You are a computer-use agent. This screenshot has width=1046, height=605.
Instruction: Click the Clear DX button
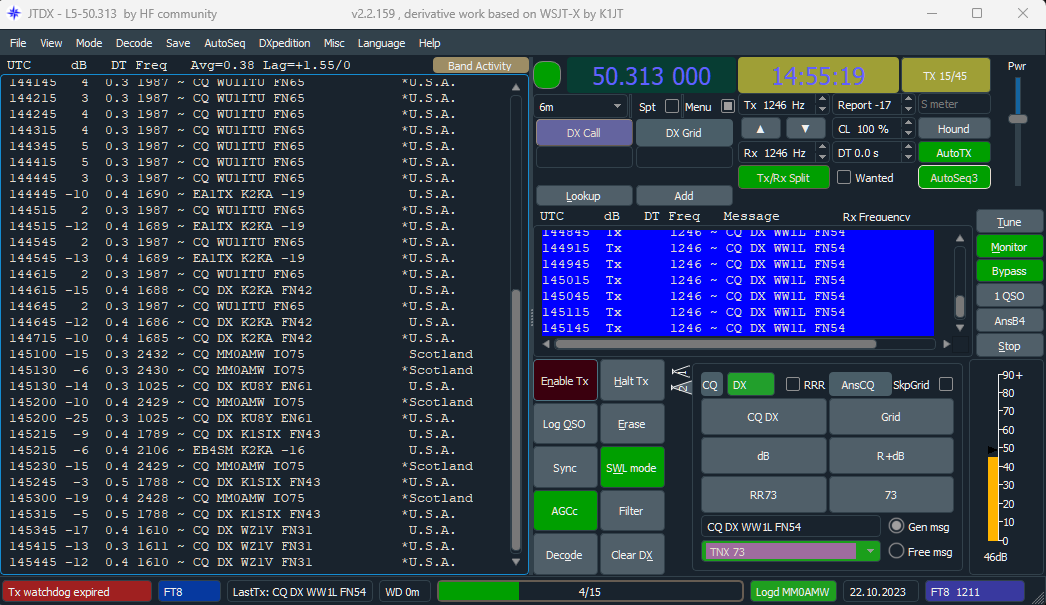point(631,555)
